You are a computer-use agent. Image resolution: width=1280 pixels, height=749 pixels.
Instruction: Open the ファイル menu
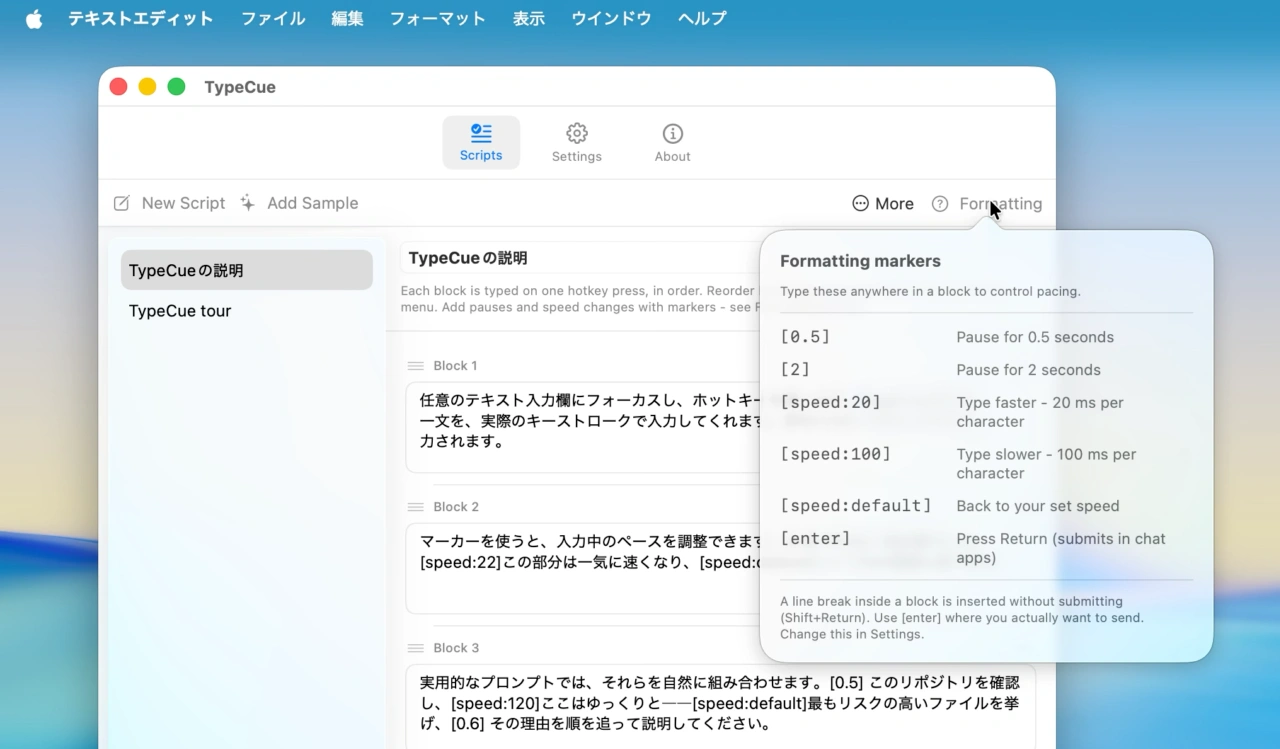pyautogui.click(x=273, y=19)
